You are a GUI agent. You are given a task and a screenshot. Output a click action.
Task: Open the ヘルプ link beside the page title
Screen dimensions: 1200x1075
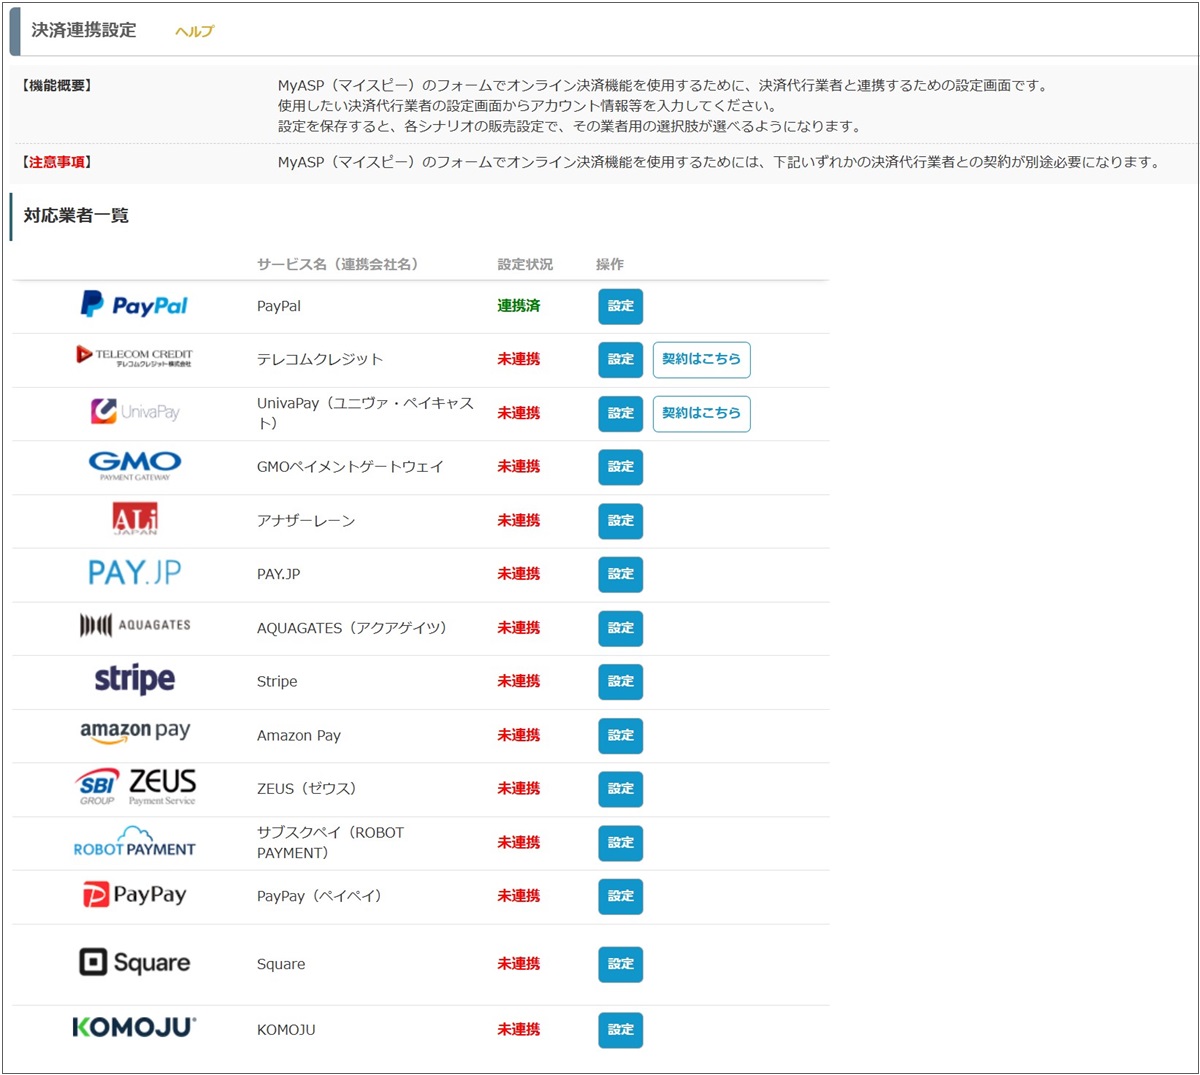click(194, 31)
